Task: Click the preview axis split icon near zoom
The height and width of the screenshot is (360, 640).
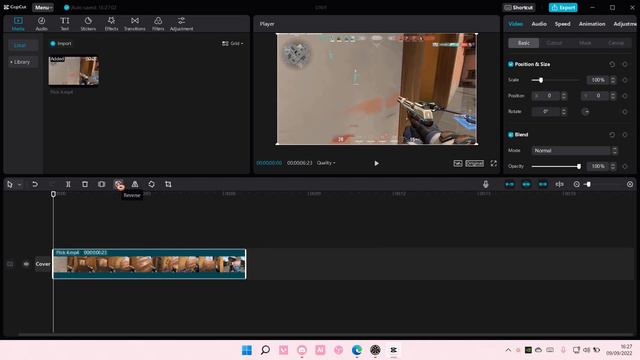Action: click(x=560, y=184)
